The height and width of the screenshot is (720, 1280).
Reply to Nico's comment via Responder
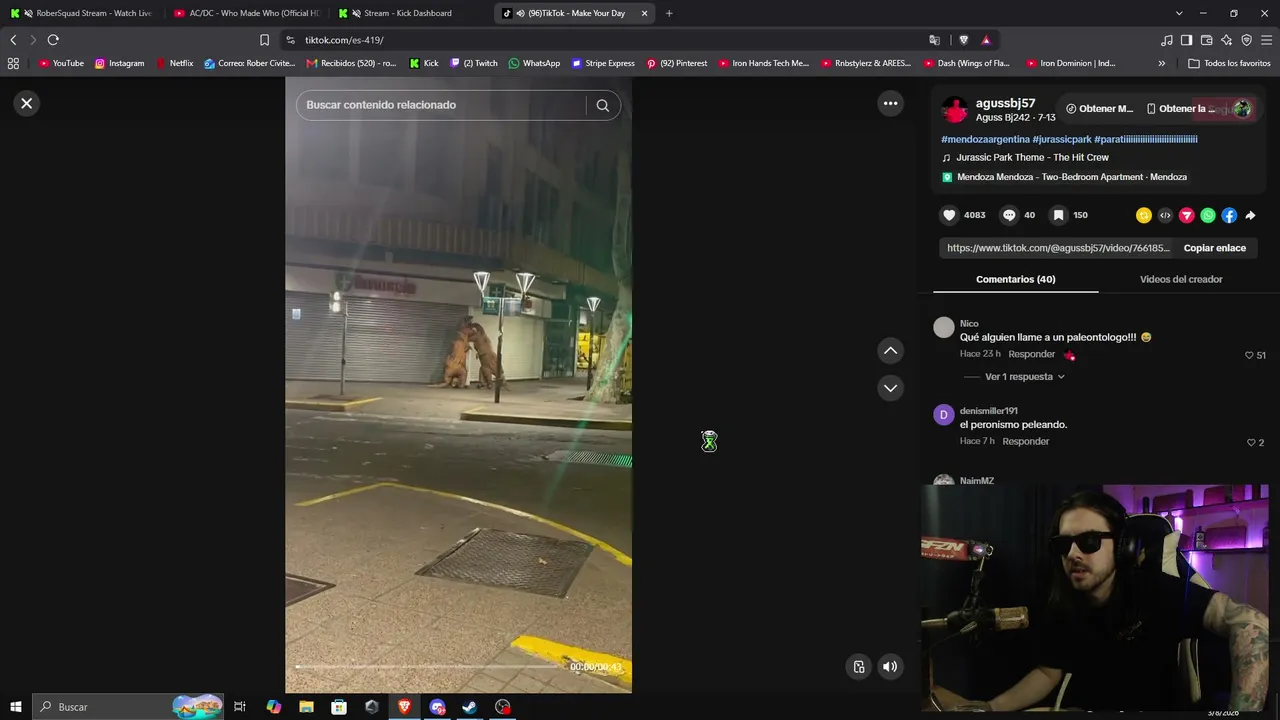pyautogui.click(x=1031, y=354)
